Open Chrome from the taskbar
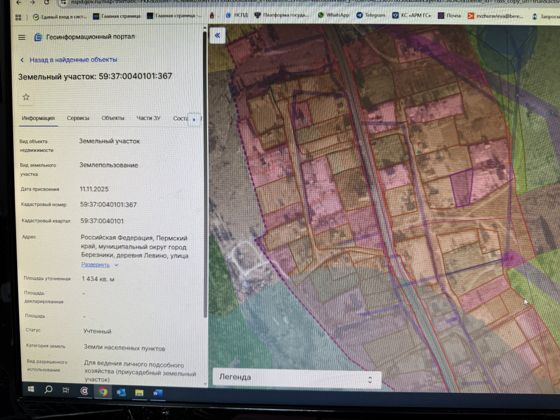 click(x=103, y=392)
